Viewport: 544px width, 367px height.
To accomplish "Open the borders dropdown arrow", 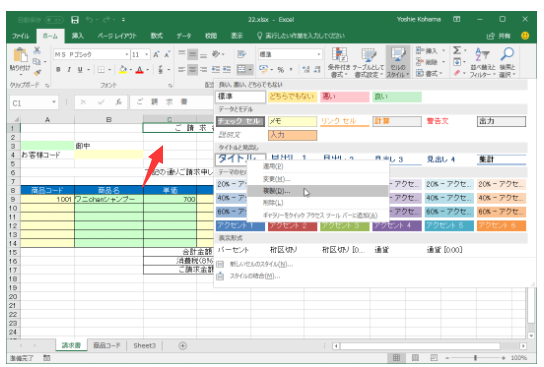I will click(109, 70).
